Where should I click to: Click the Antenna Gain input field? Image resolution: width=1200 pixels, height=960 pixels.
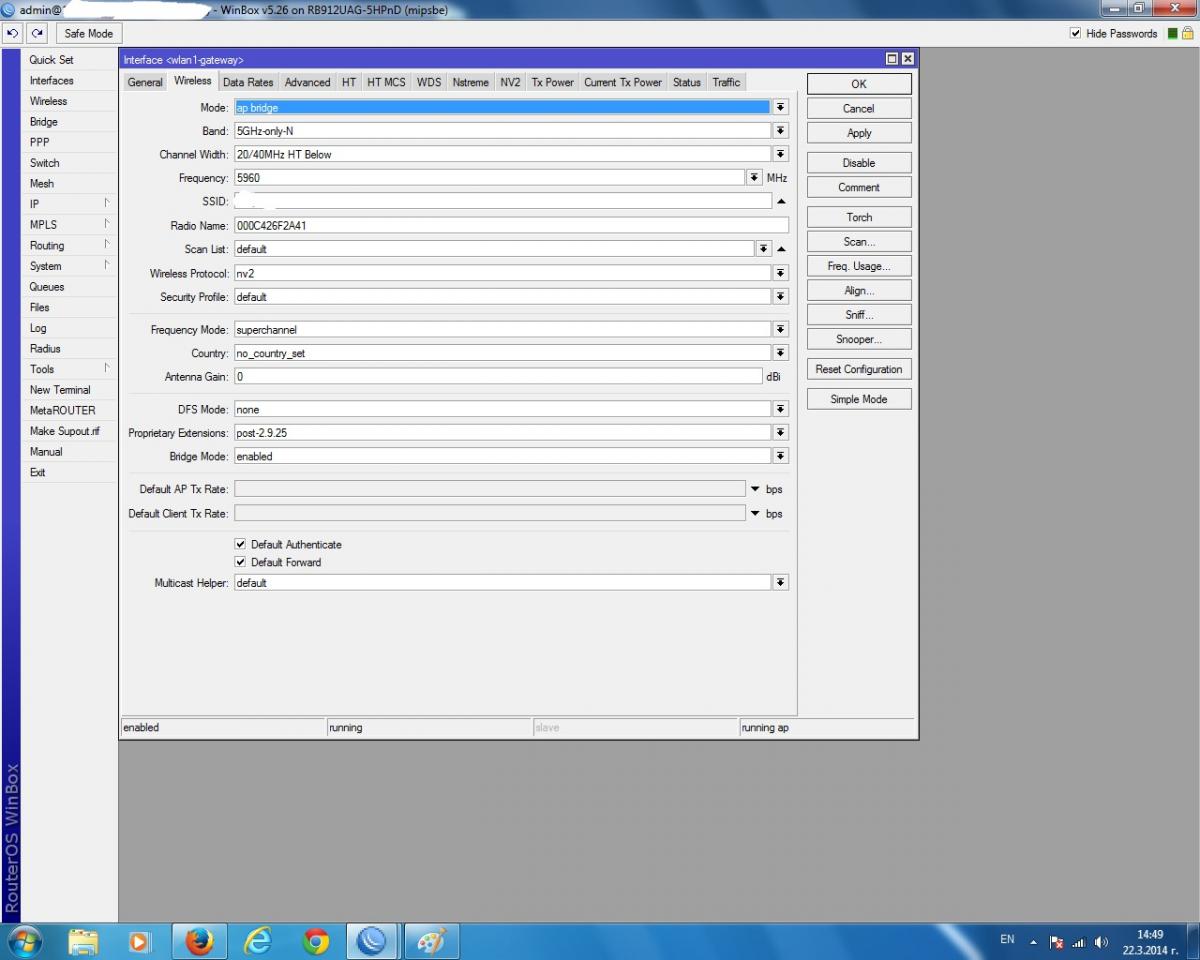[498, 377]
